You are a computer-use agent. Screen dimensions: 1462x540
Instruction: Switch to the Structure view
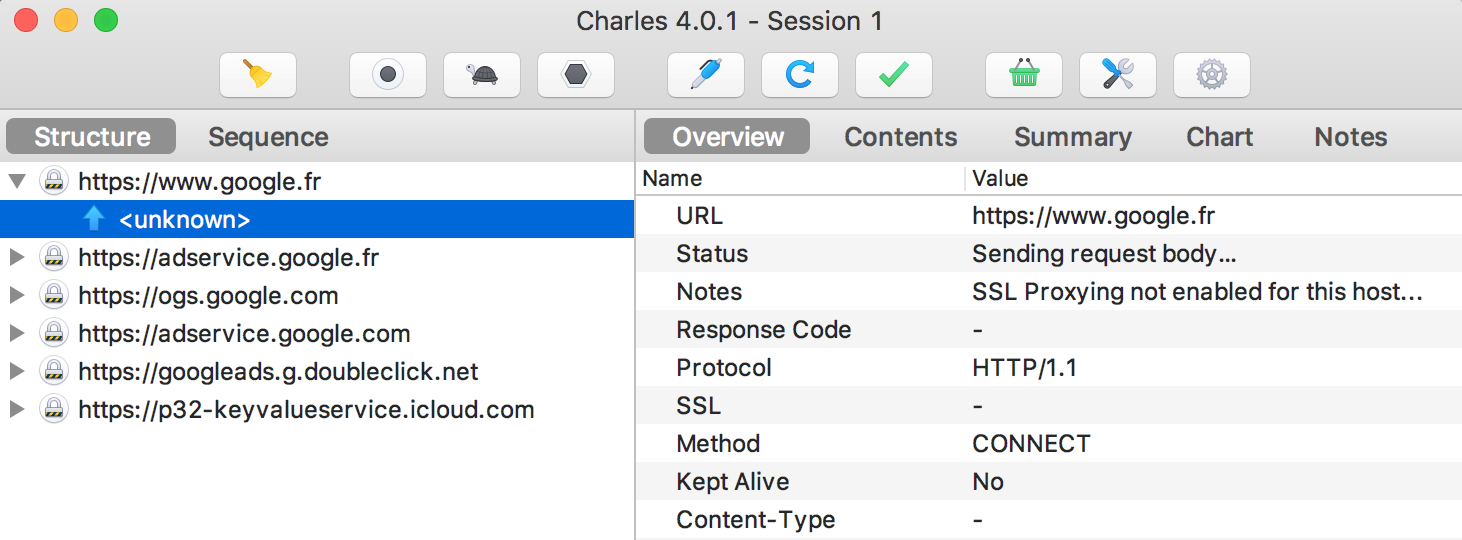(x=92, y=137)
